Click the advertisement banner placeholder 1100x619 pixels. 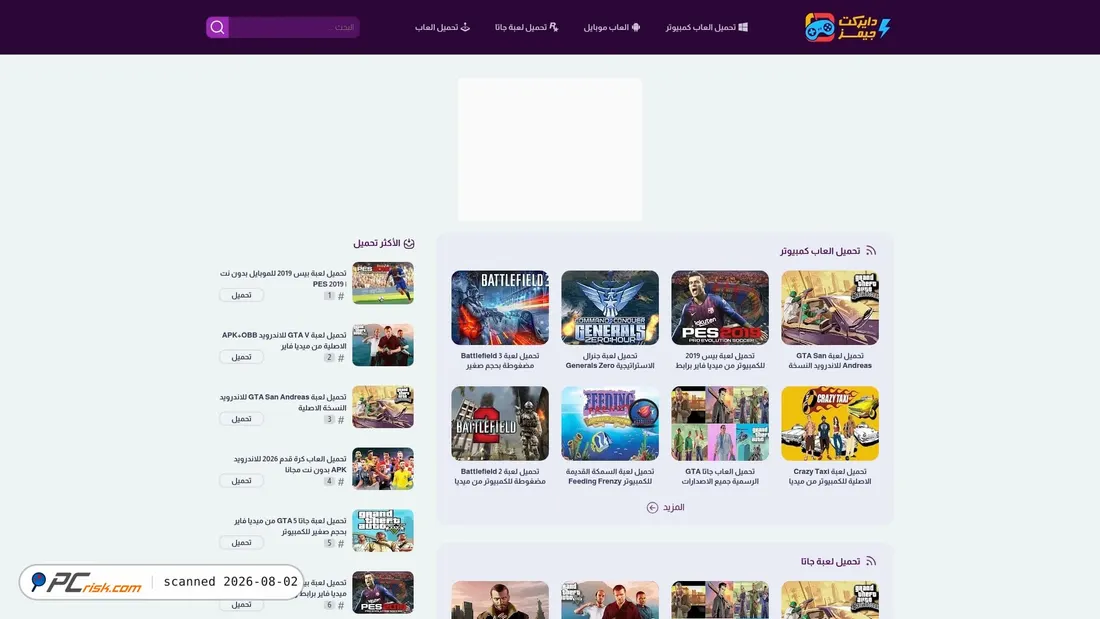550,149
